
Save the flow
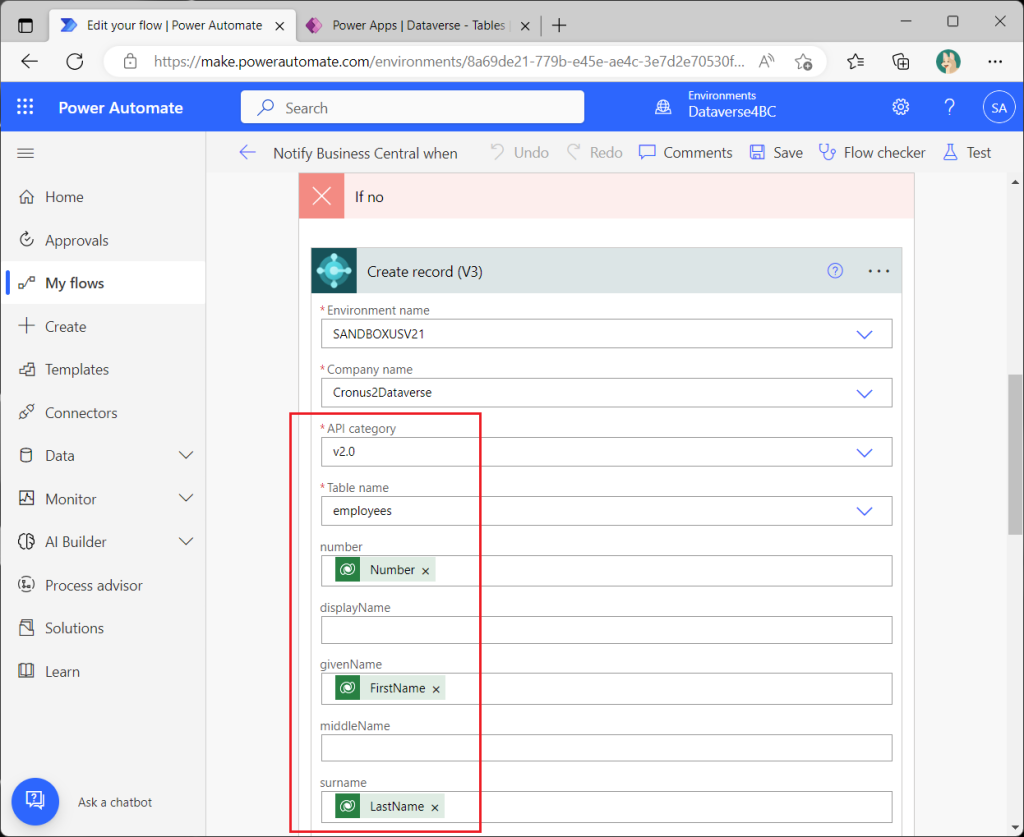pyautogui.click(x=776, y=153)
